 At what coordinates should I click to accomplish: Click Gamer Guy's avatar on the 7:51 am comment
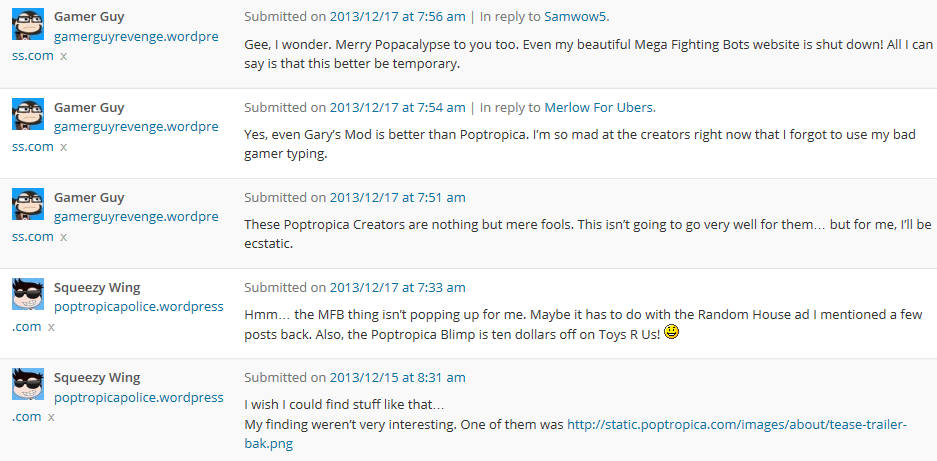coord(28,204)
